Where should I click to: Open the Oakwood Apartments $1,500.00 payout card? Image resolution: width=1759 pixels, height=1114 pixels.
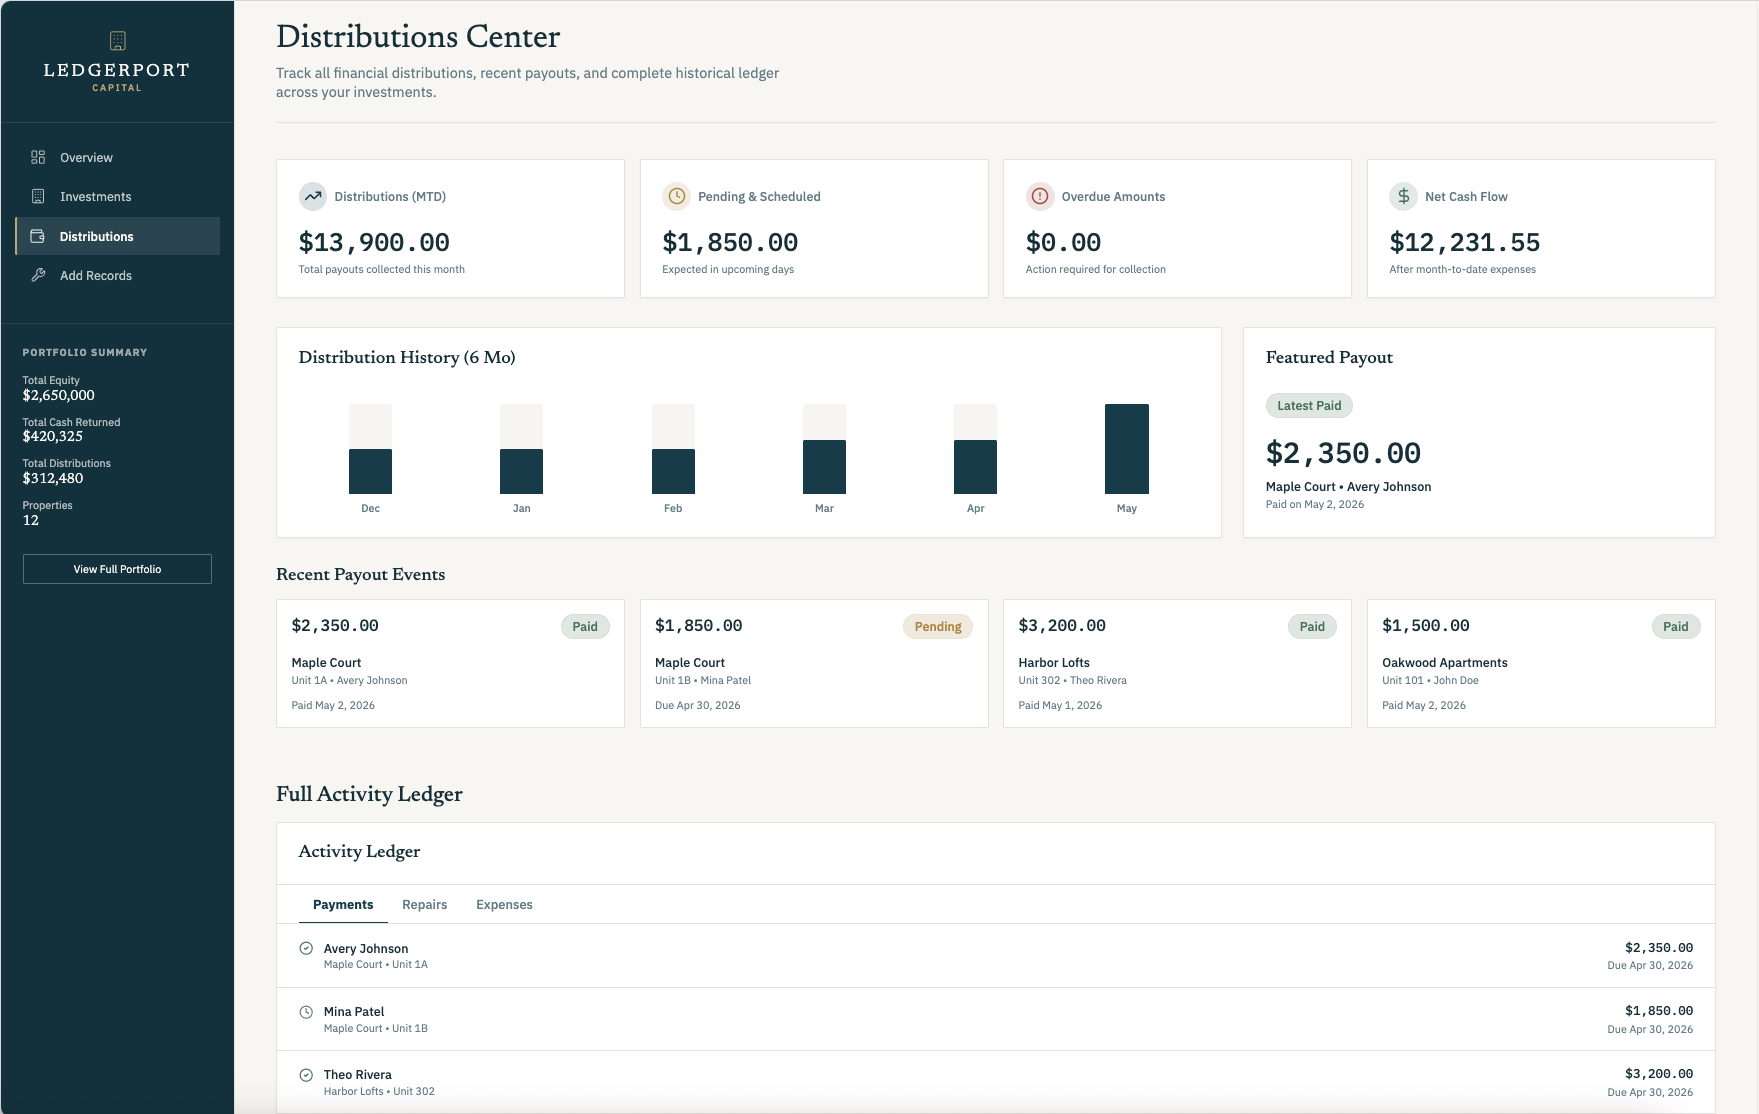click(1541, 663)
